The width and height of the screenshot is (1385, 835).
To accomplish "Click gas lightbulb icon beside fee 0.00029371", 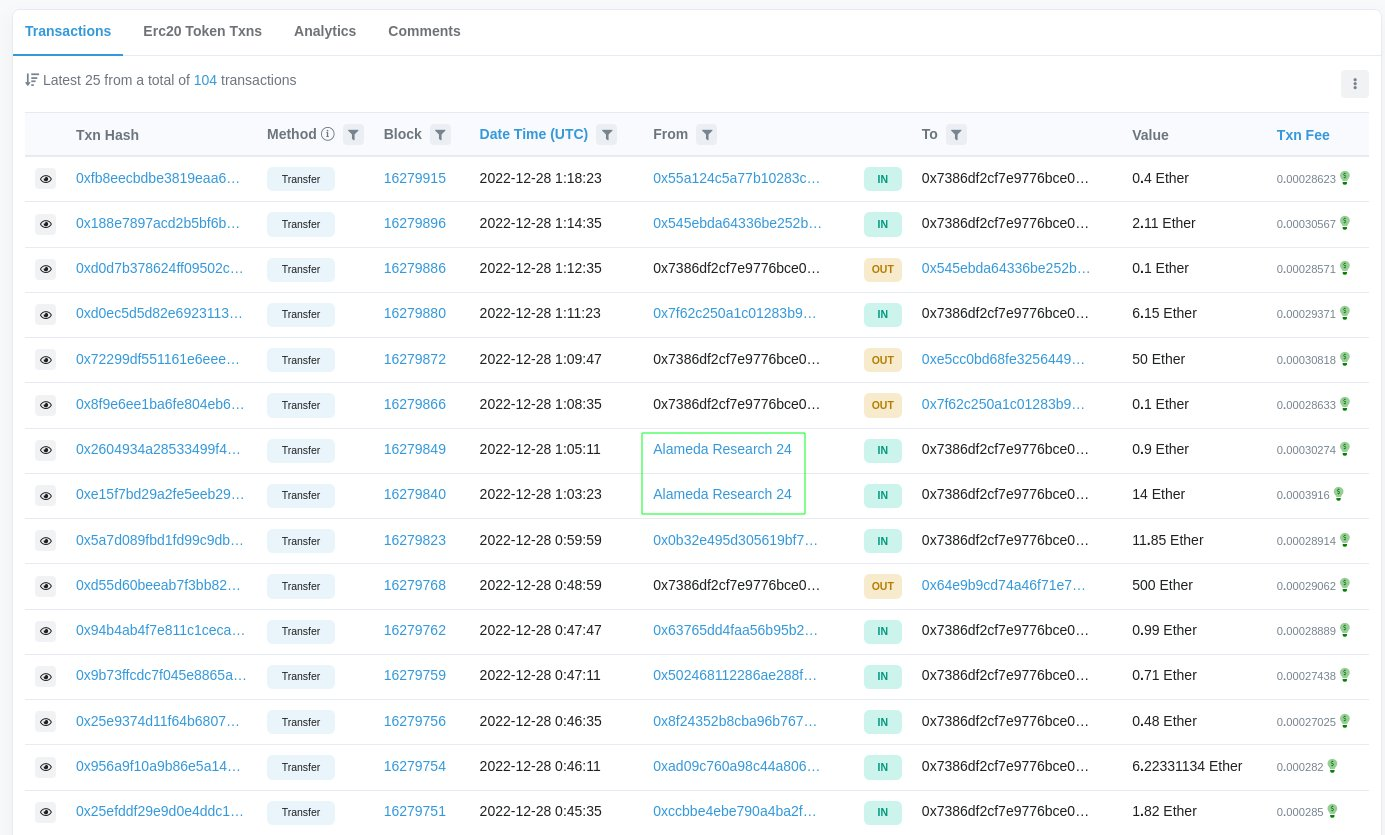I will (x=1345, y=313).
